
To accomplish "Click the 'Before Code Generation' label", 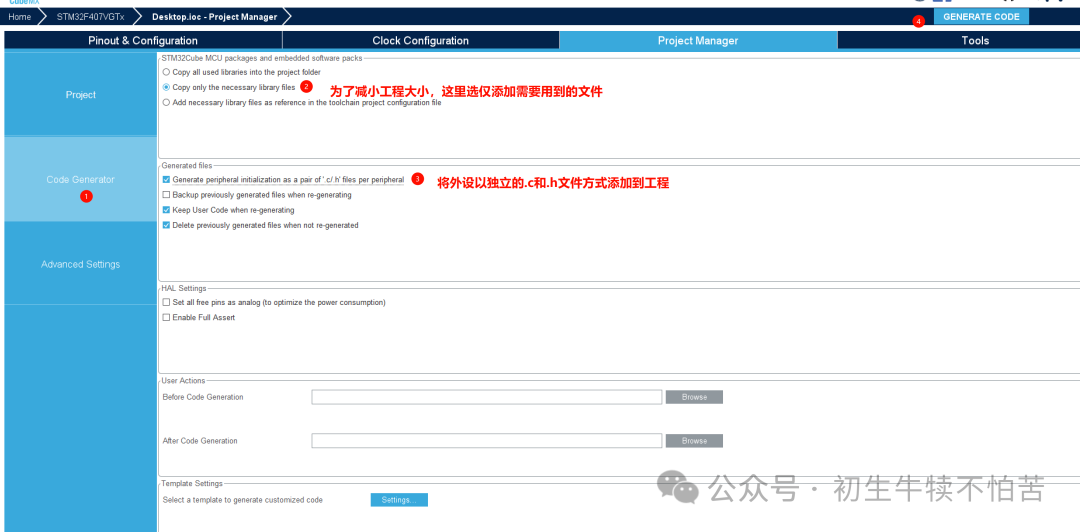I will tap(202, 397).
